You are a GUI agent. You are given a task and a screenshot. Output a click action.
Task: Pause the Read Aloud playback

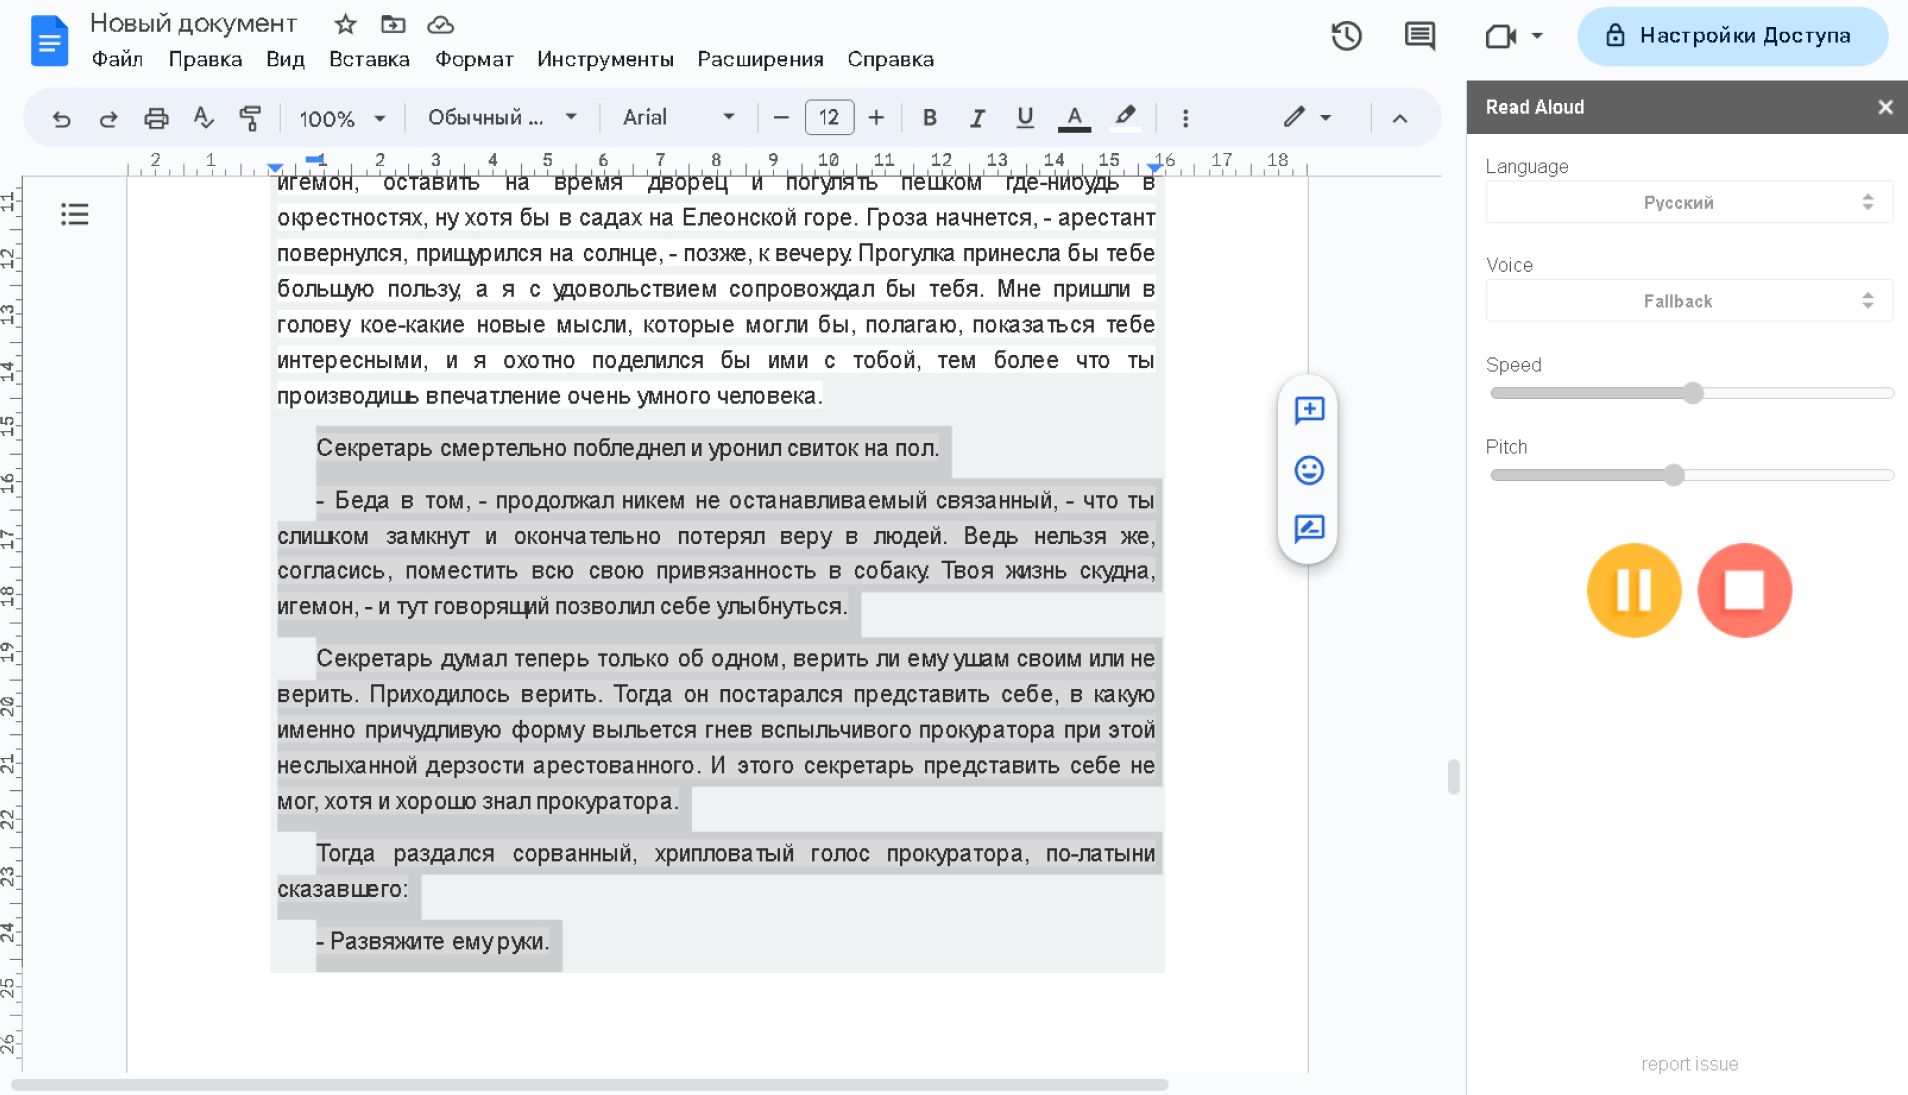(1634, 590)
